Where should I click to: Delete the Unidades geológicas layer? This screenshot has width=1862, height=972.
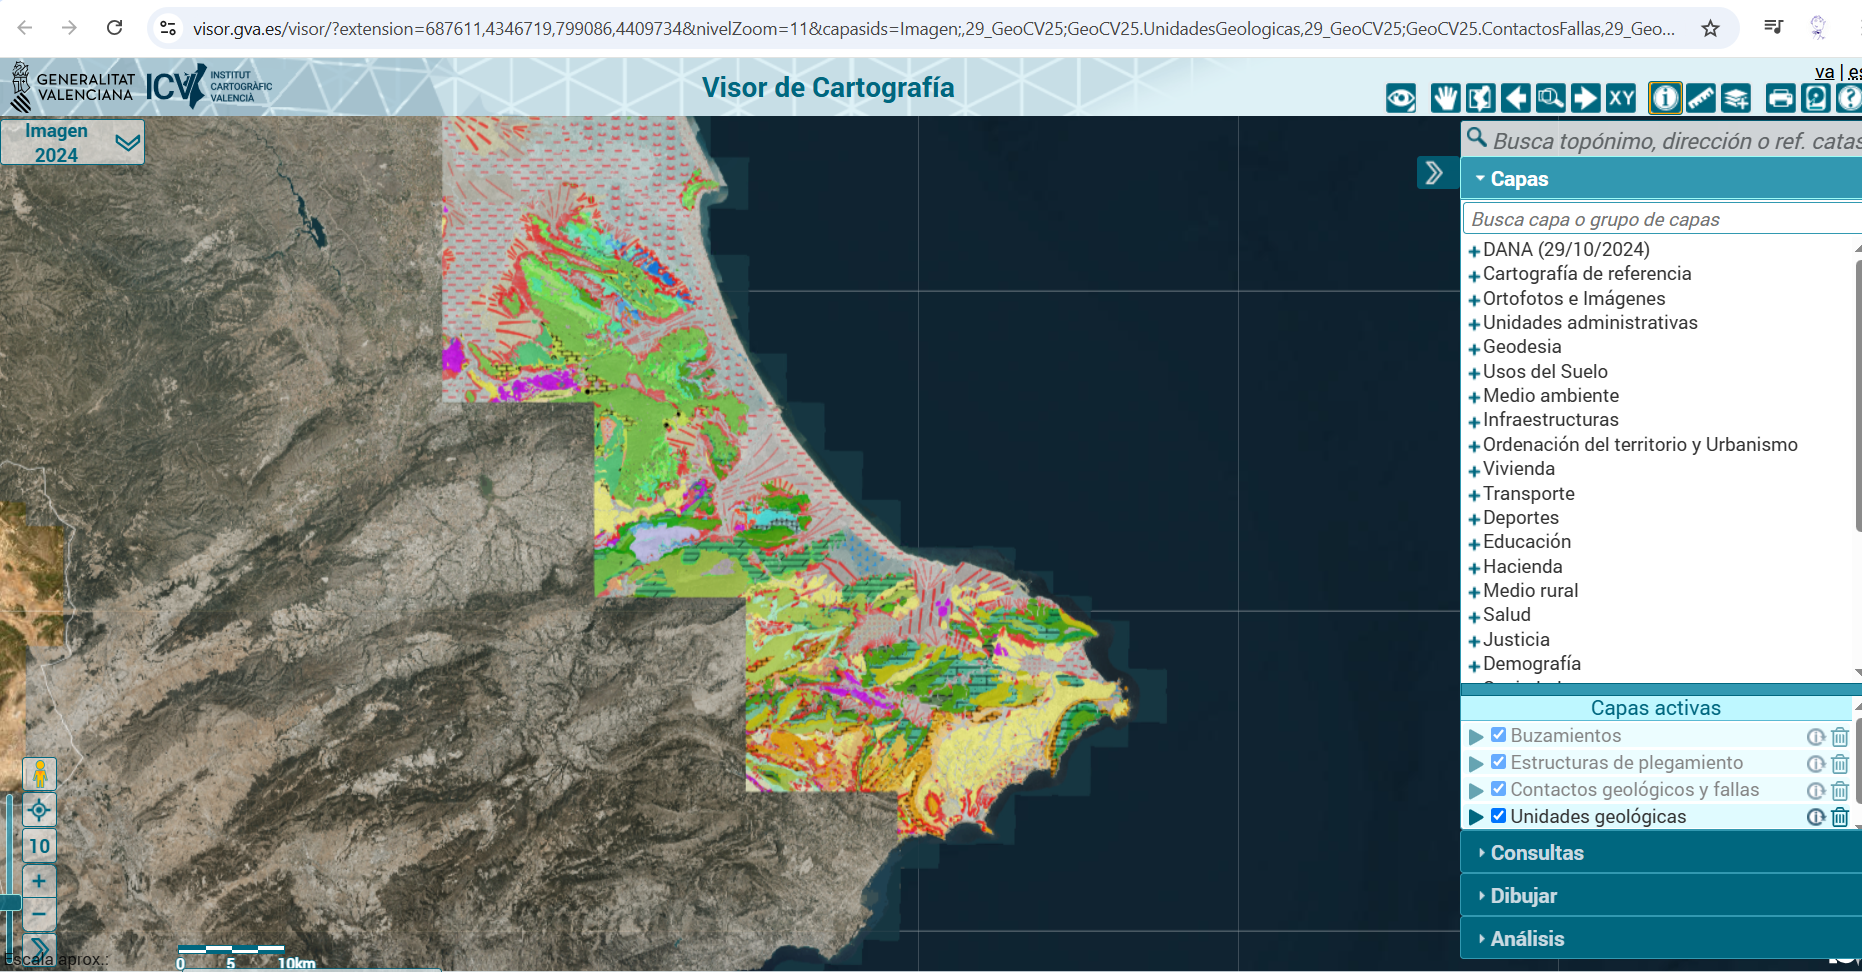(x=1840, y=817)
